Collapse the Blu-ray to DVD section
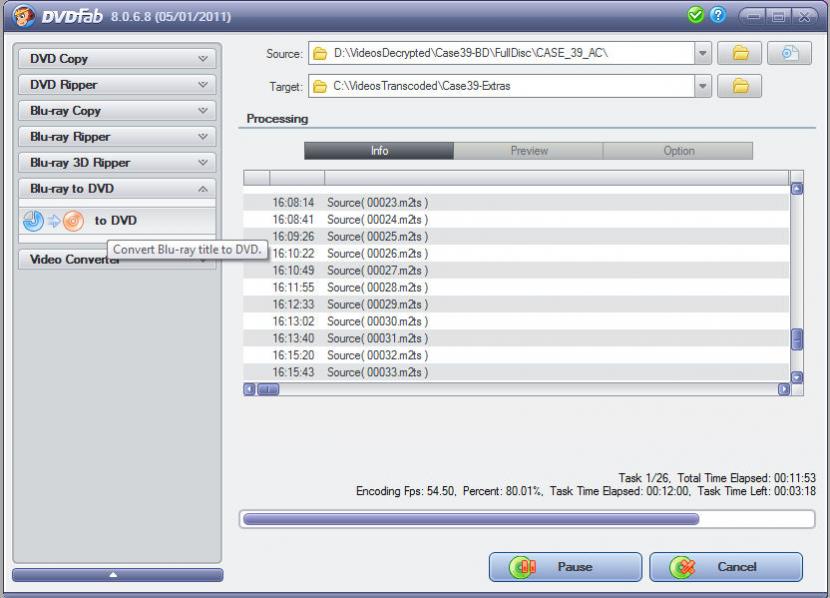830x598 pixels. pos(117,188)
